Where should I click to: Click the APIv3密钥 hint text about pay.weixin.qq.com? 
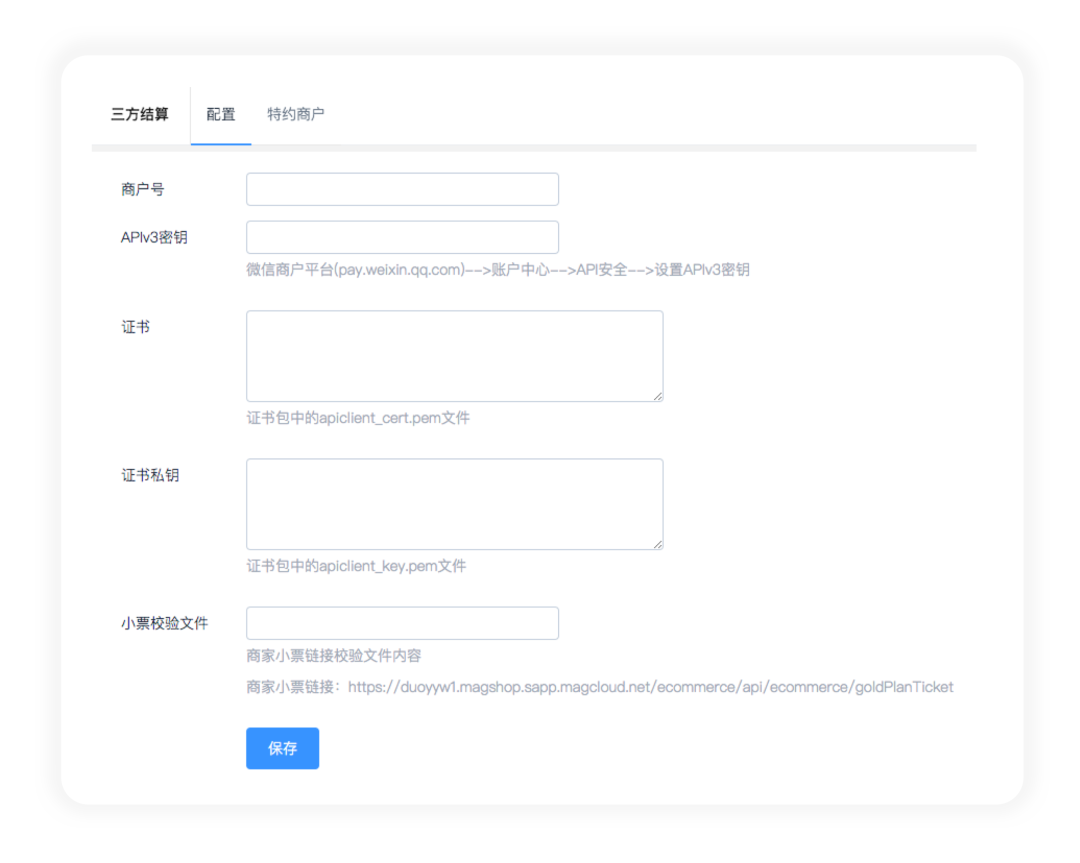click(499, 269)
